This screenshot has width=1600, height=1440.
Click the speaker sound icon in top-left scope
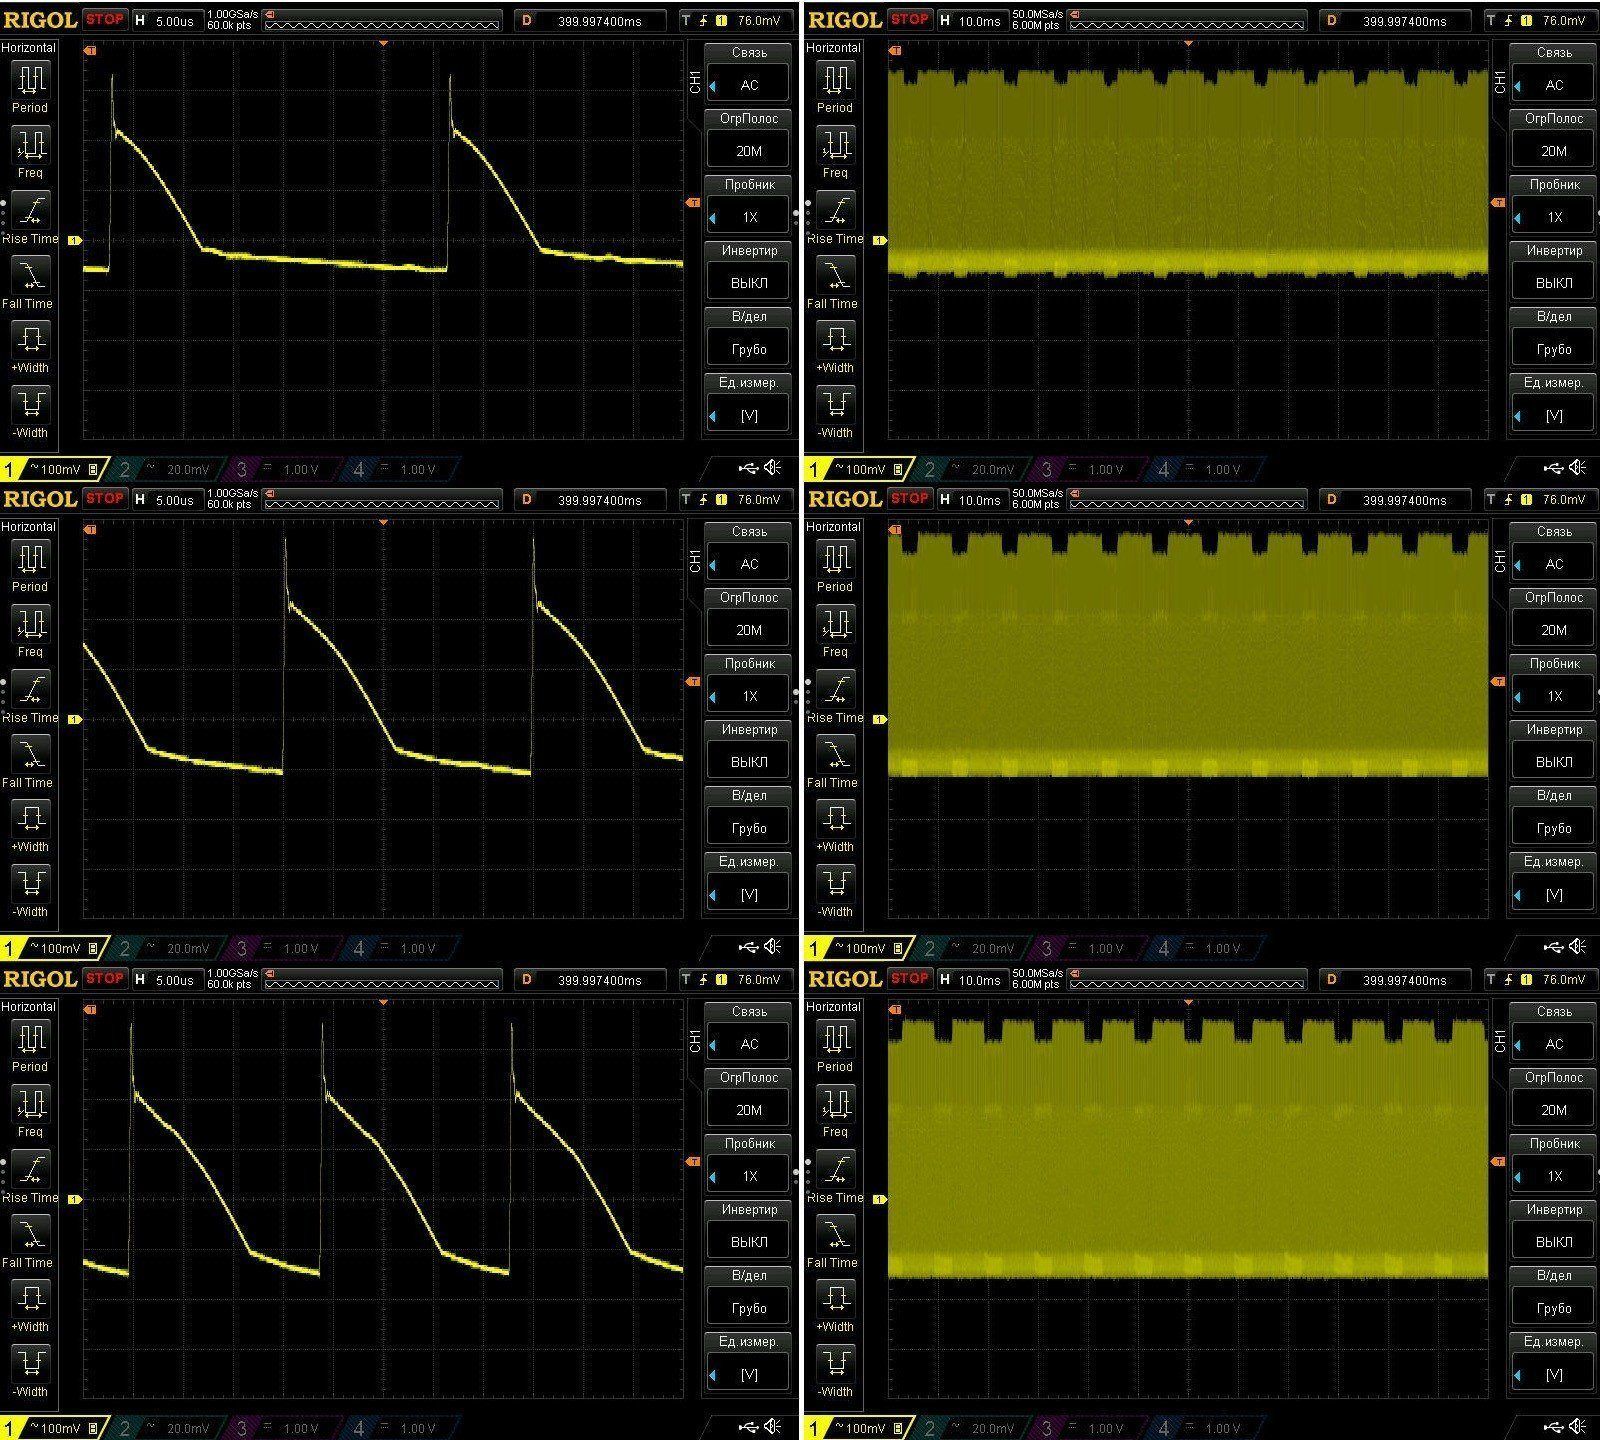(x=773, y=468)
